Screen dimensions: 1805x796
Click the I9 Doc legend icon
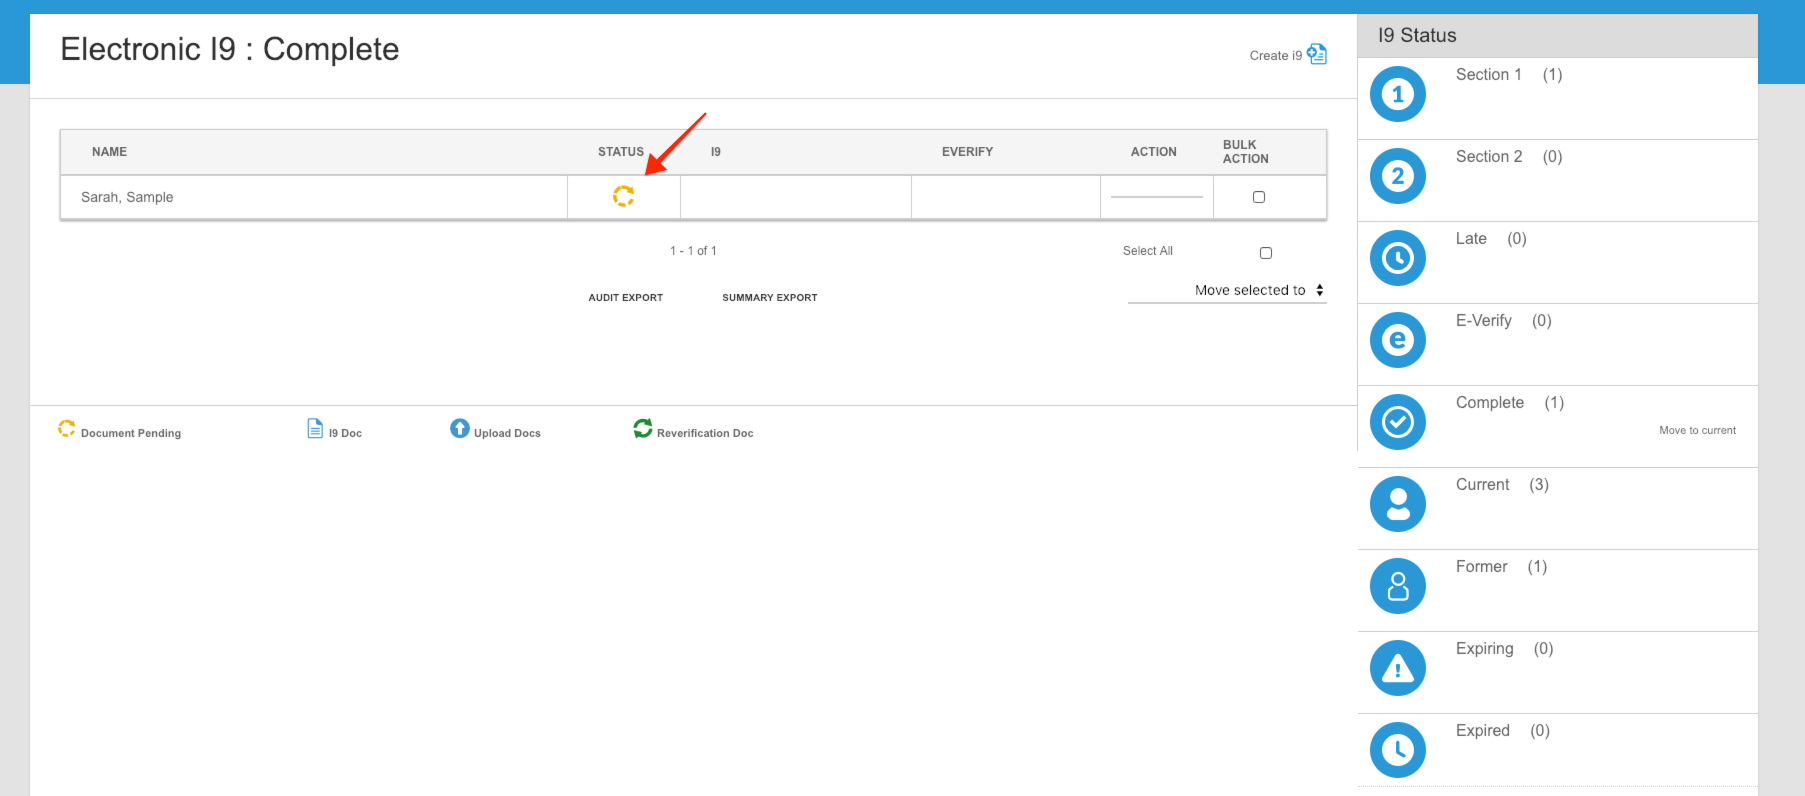click(315, 428)
